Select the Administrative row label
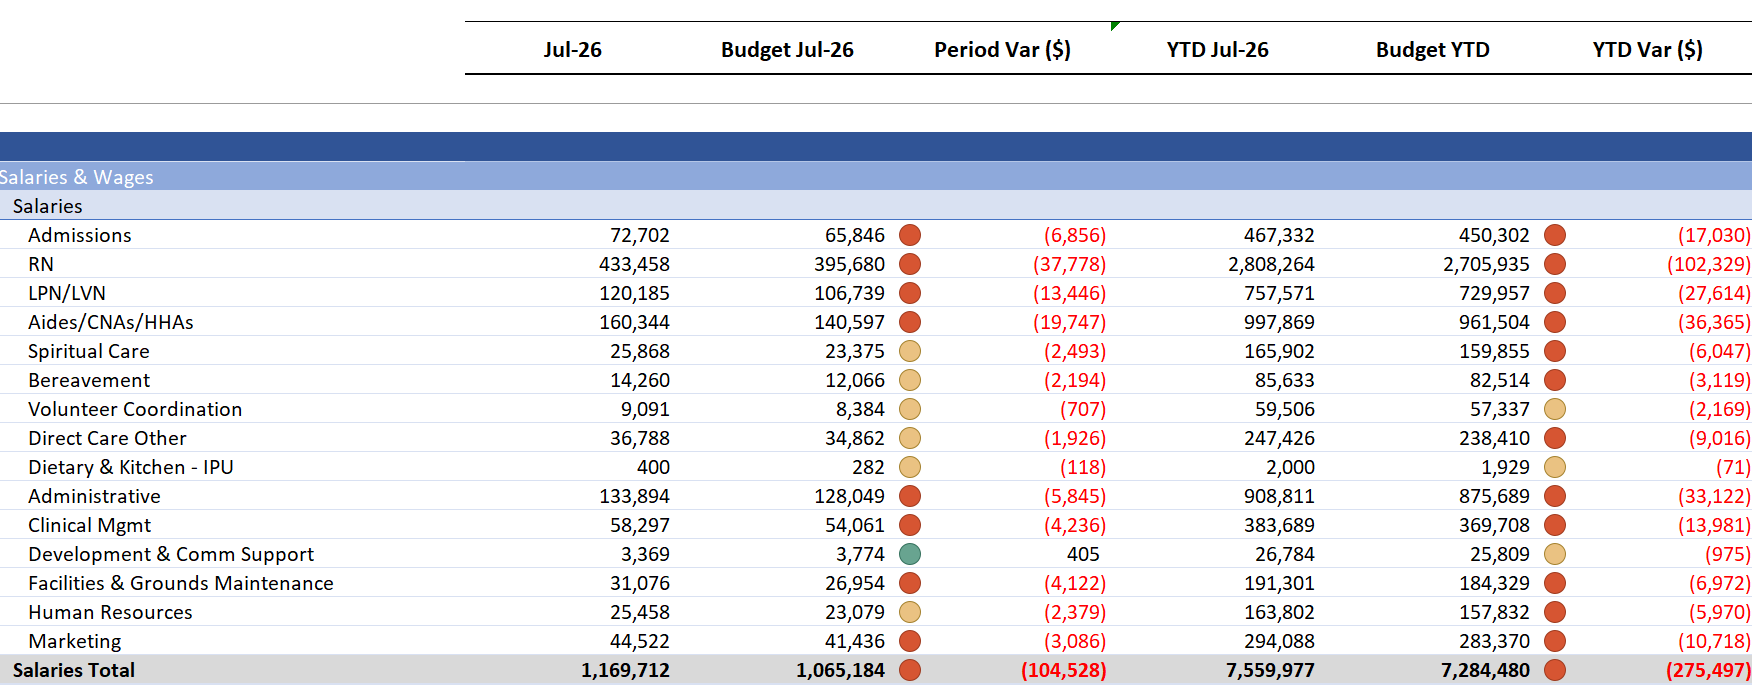This screenshot has width=1752, height=685. click(94, 496)
